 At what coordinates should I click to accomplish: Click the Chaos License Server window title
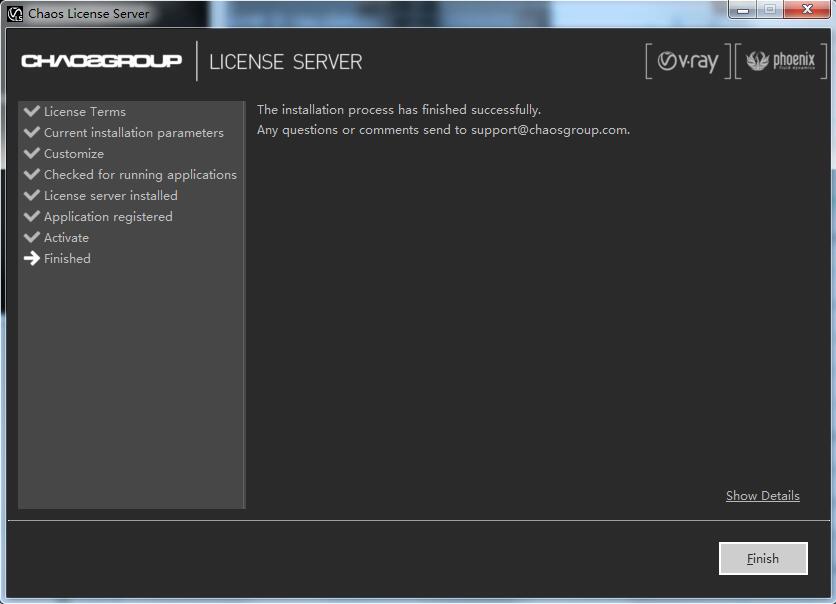click(x=89, y=14)
